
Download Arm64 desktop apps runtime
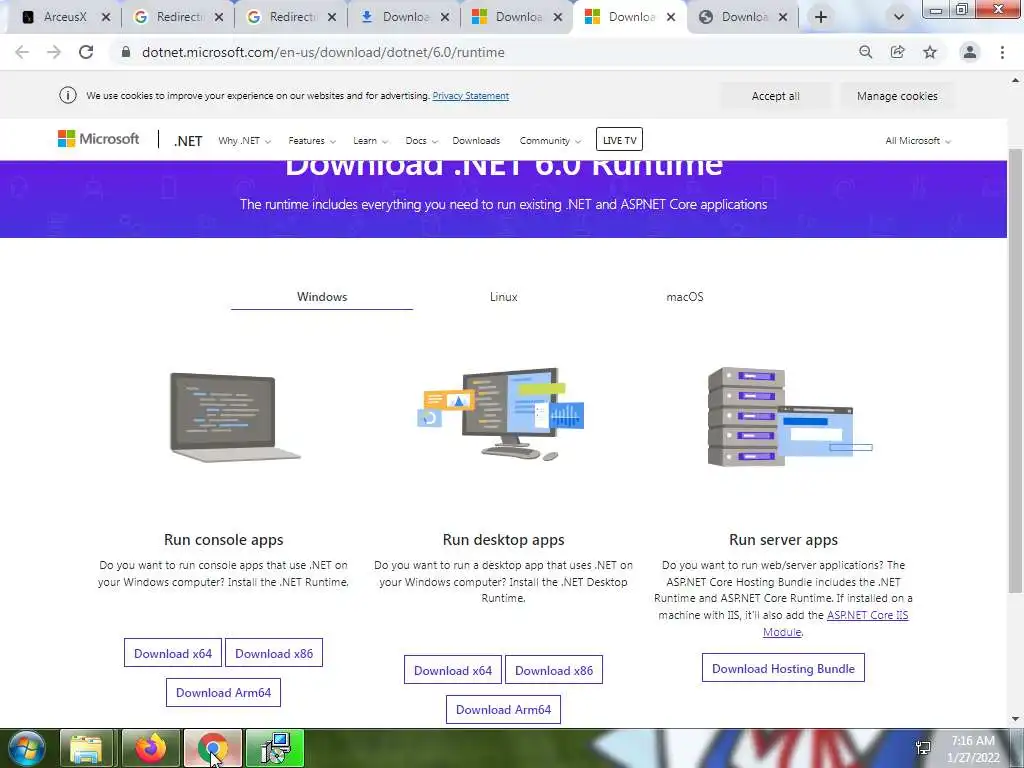tap(504, 709)
